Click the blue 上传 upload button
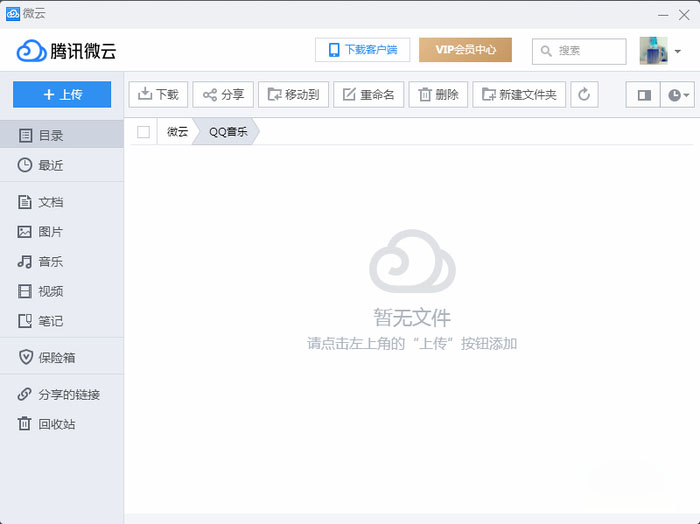The height and width of the screenshot is (524, 700). (x=62, y=94)
